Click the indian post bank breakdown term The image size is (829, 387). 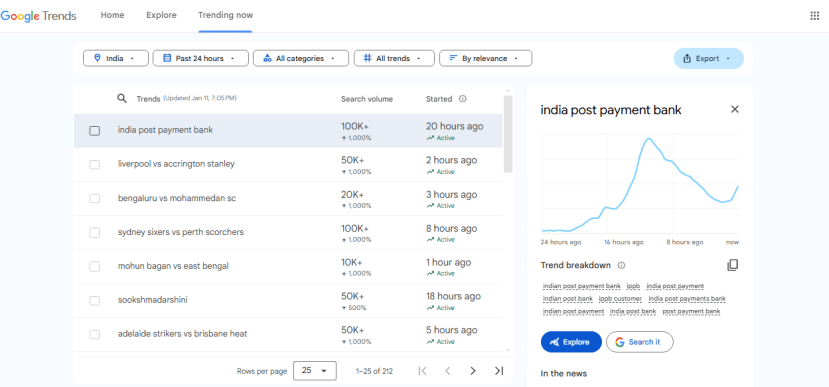click(568, 299)
